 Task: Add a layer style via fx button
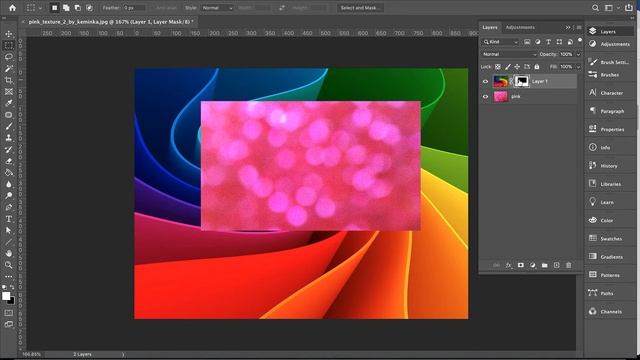[509, 265]
